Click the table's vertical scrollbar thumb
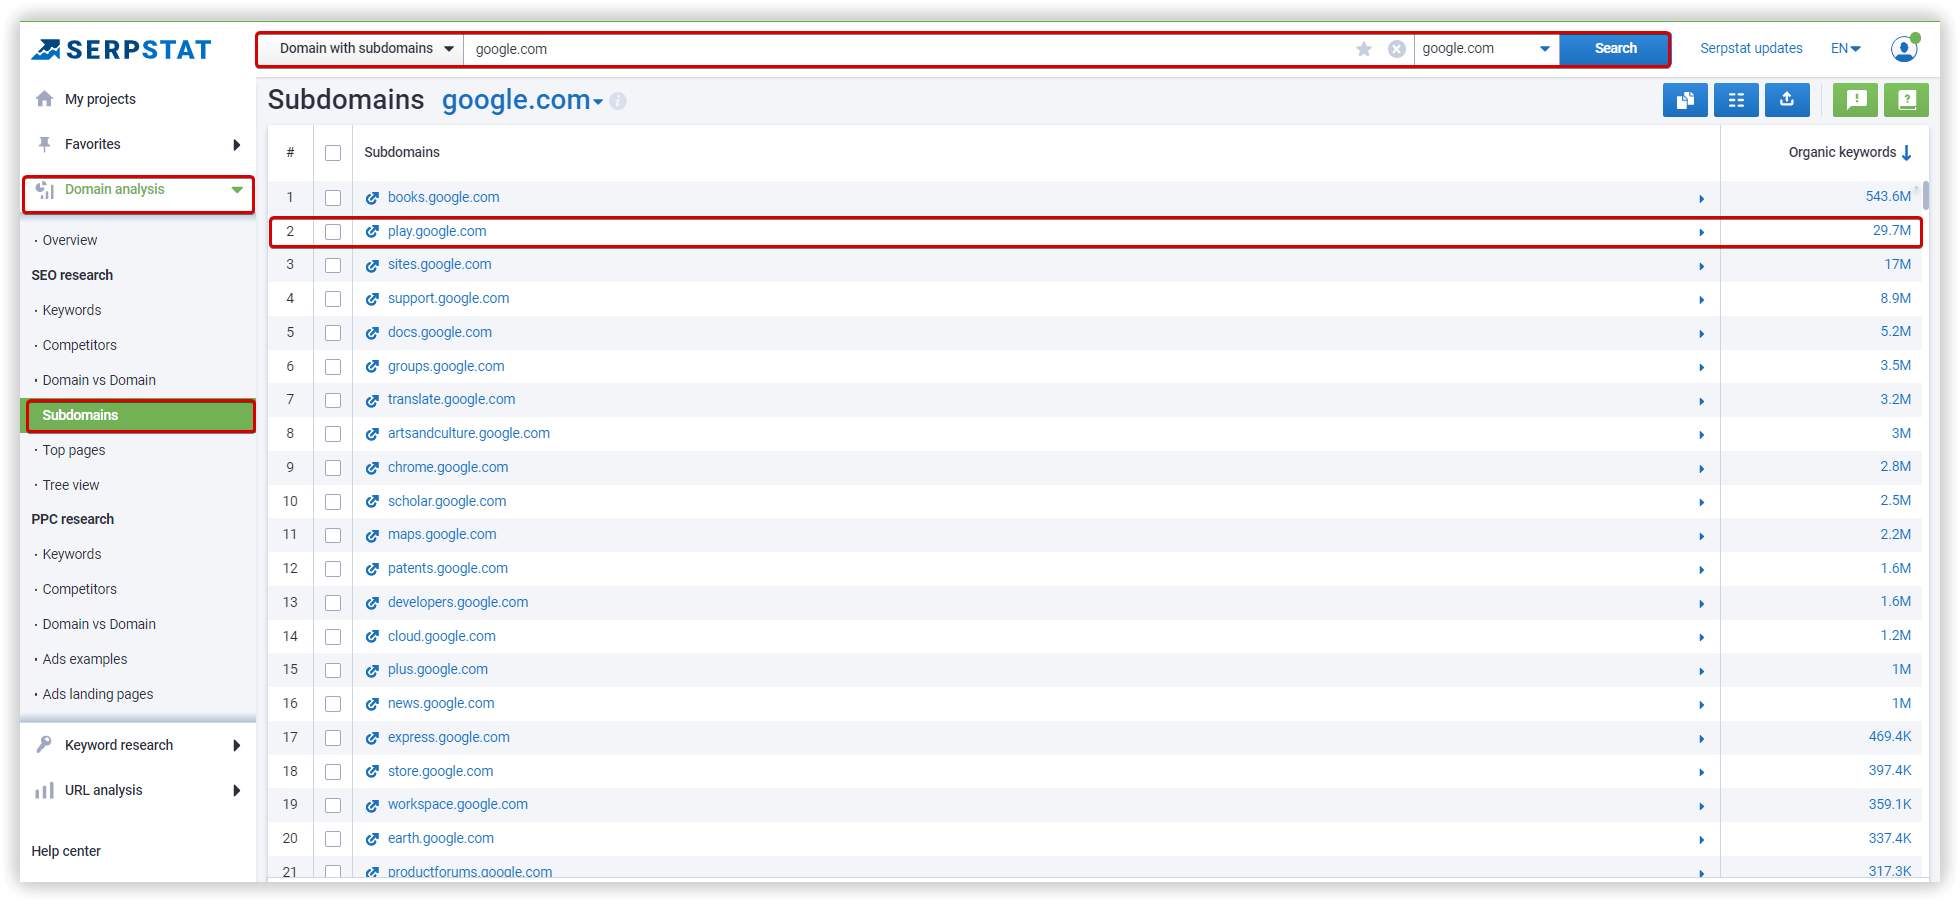The width and height of the screenshot is (1960, 902). click(x=1926, y=197)
